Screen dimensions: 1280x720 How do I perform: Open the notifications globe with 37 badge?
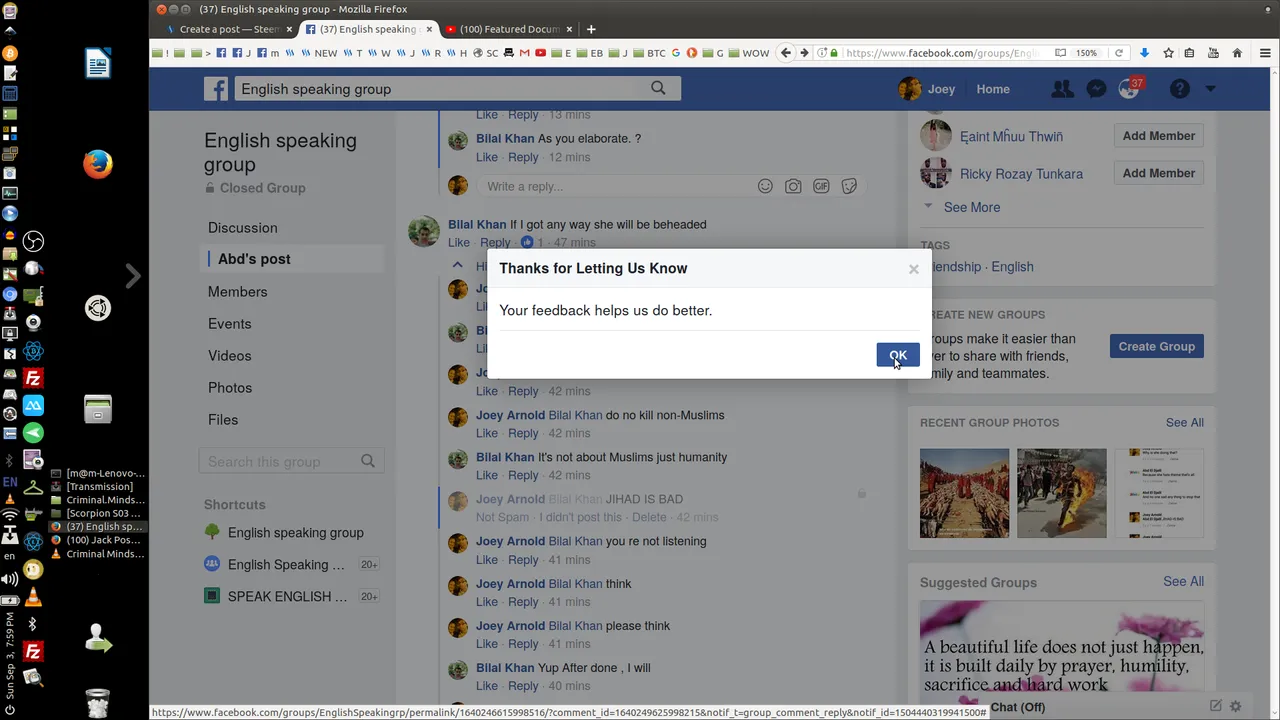1130,89
